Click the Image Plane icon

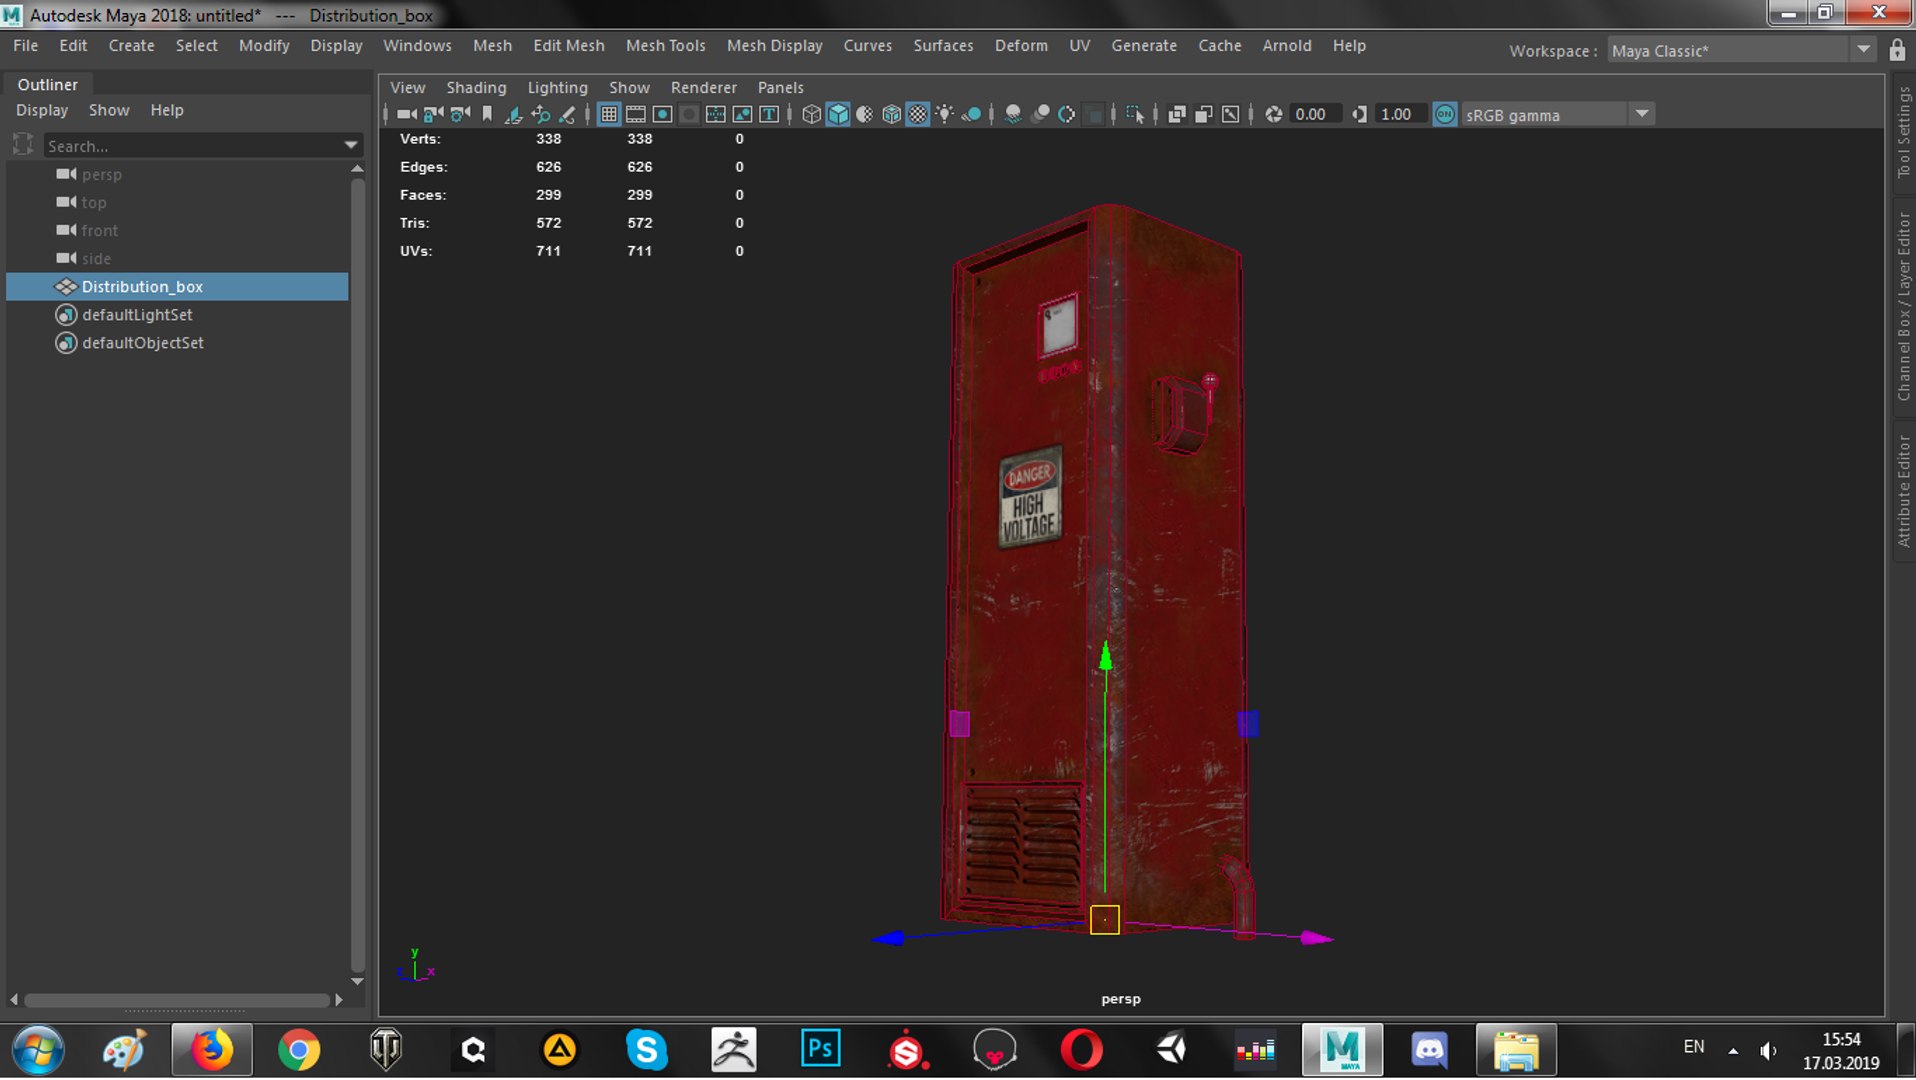513,114
